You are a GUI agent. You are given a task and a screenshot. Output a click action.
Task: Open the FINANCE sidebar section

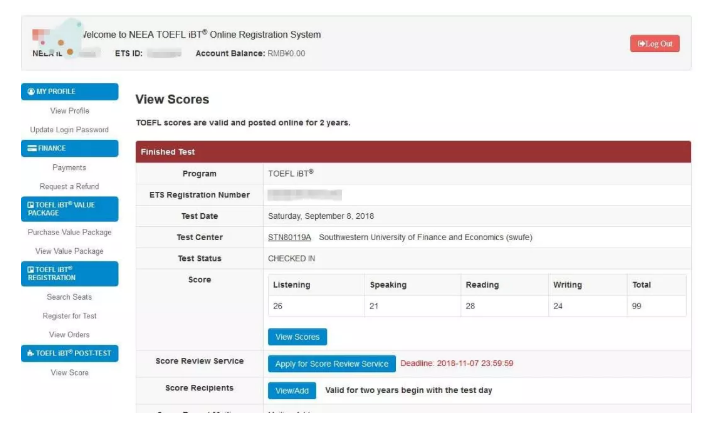pyautogui.click(x=69, y=148)
